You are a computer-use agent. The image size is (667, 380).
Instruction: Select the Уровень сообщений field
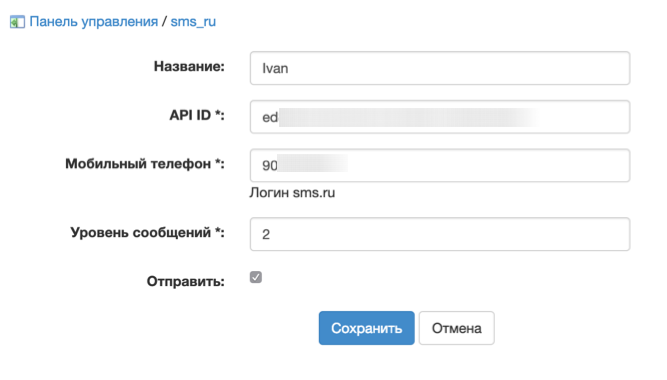440,234
